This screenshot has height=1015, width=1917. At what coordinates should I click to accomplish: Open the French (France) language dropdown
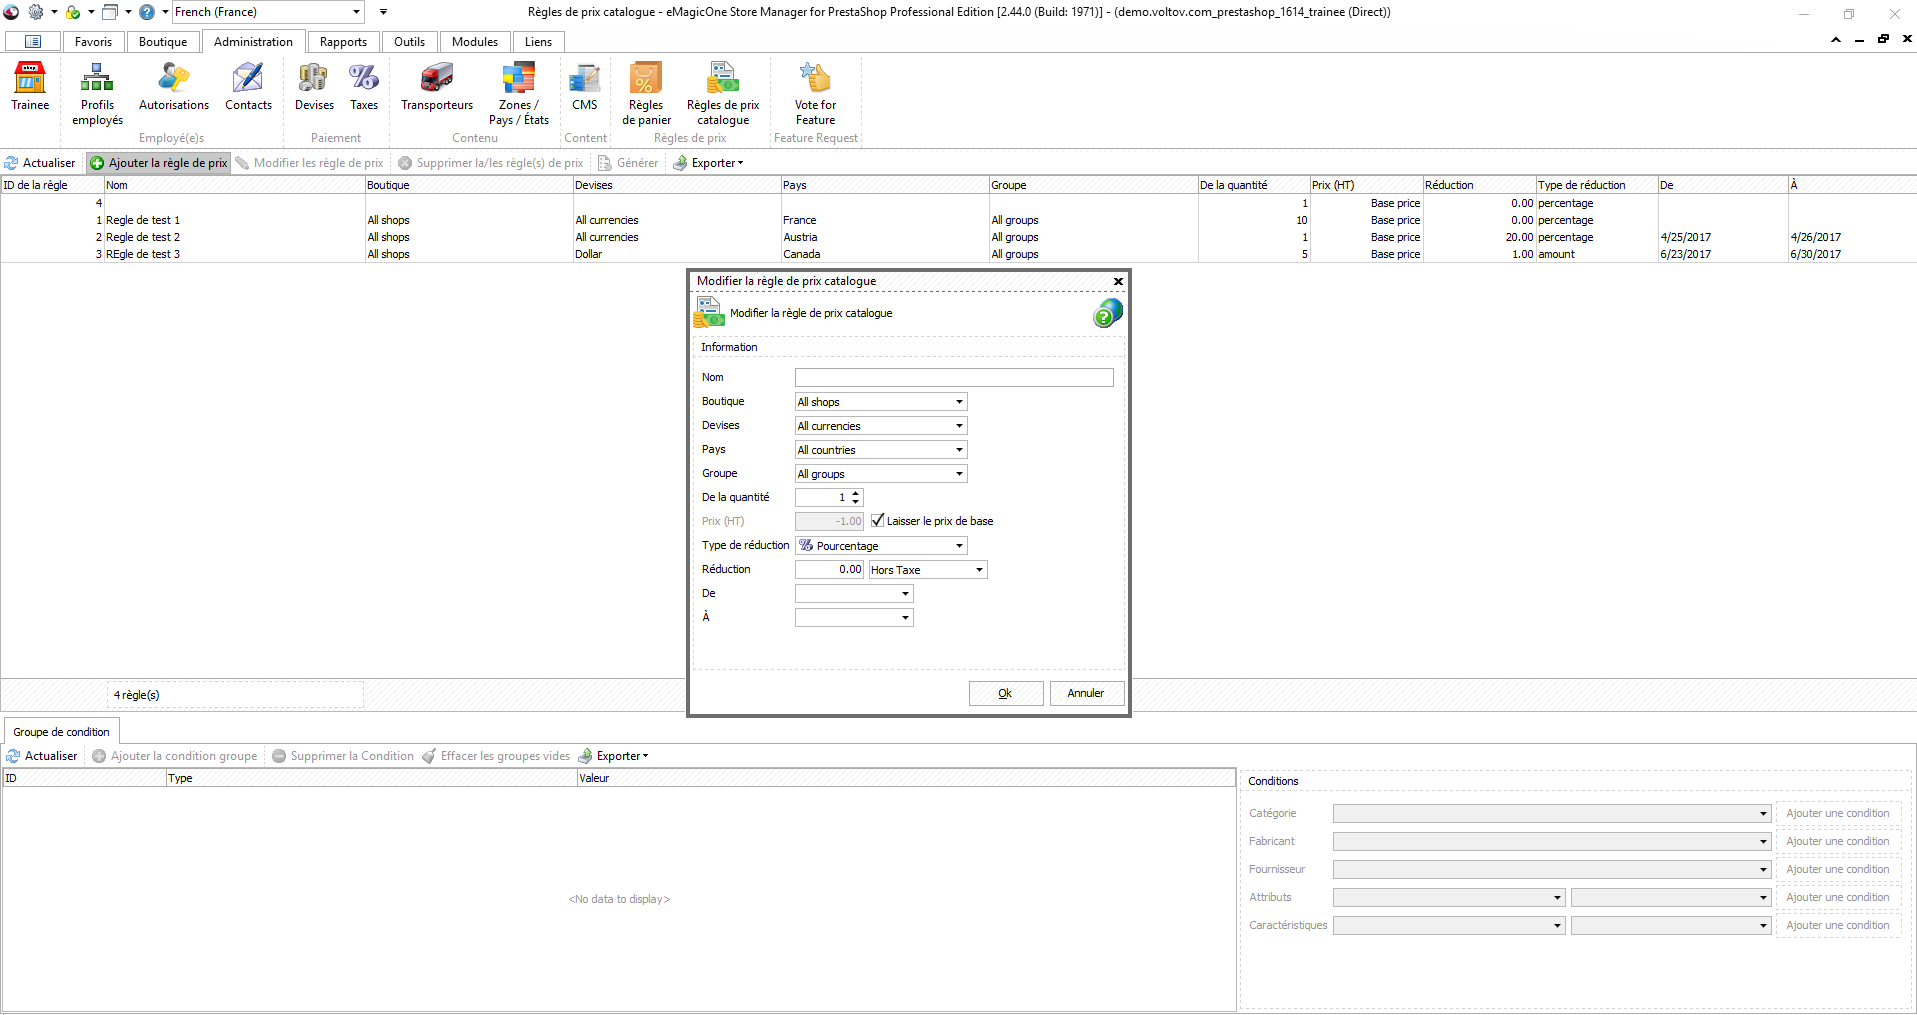(356, 12)
